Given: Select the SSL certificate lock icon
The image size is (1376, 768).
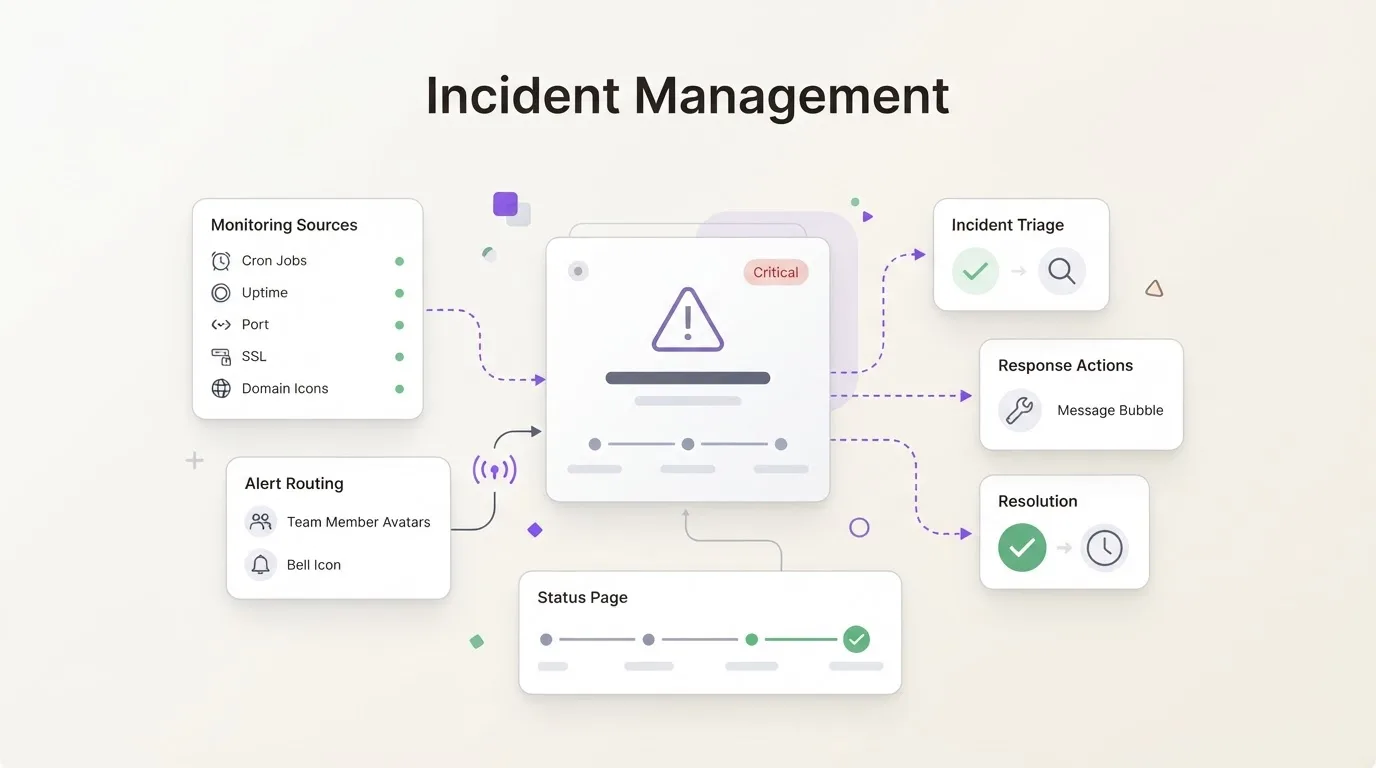Looking at the screenshot, I should pos(221,356).
